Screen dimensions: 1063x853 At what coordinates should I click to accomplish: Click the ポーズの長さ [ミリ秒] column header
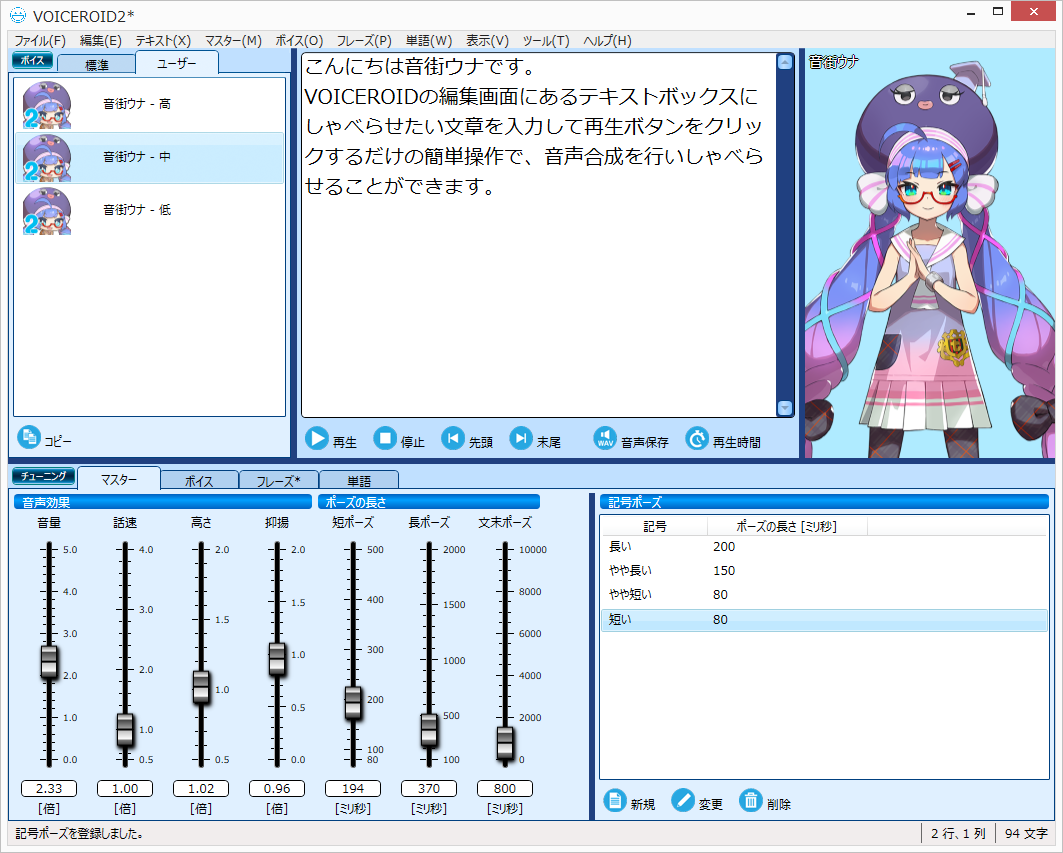[x=787, y=526]
